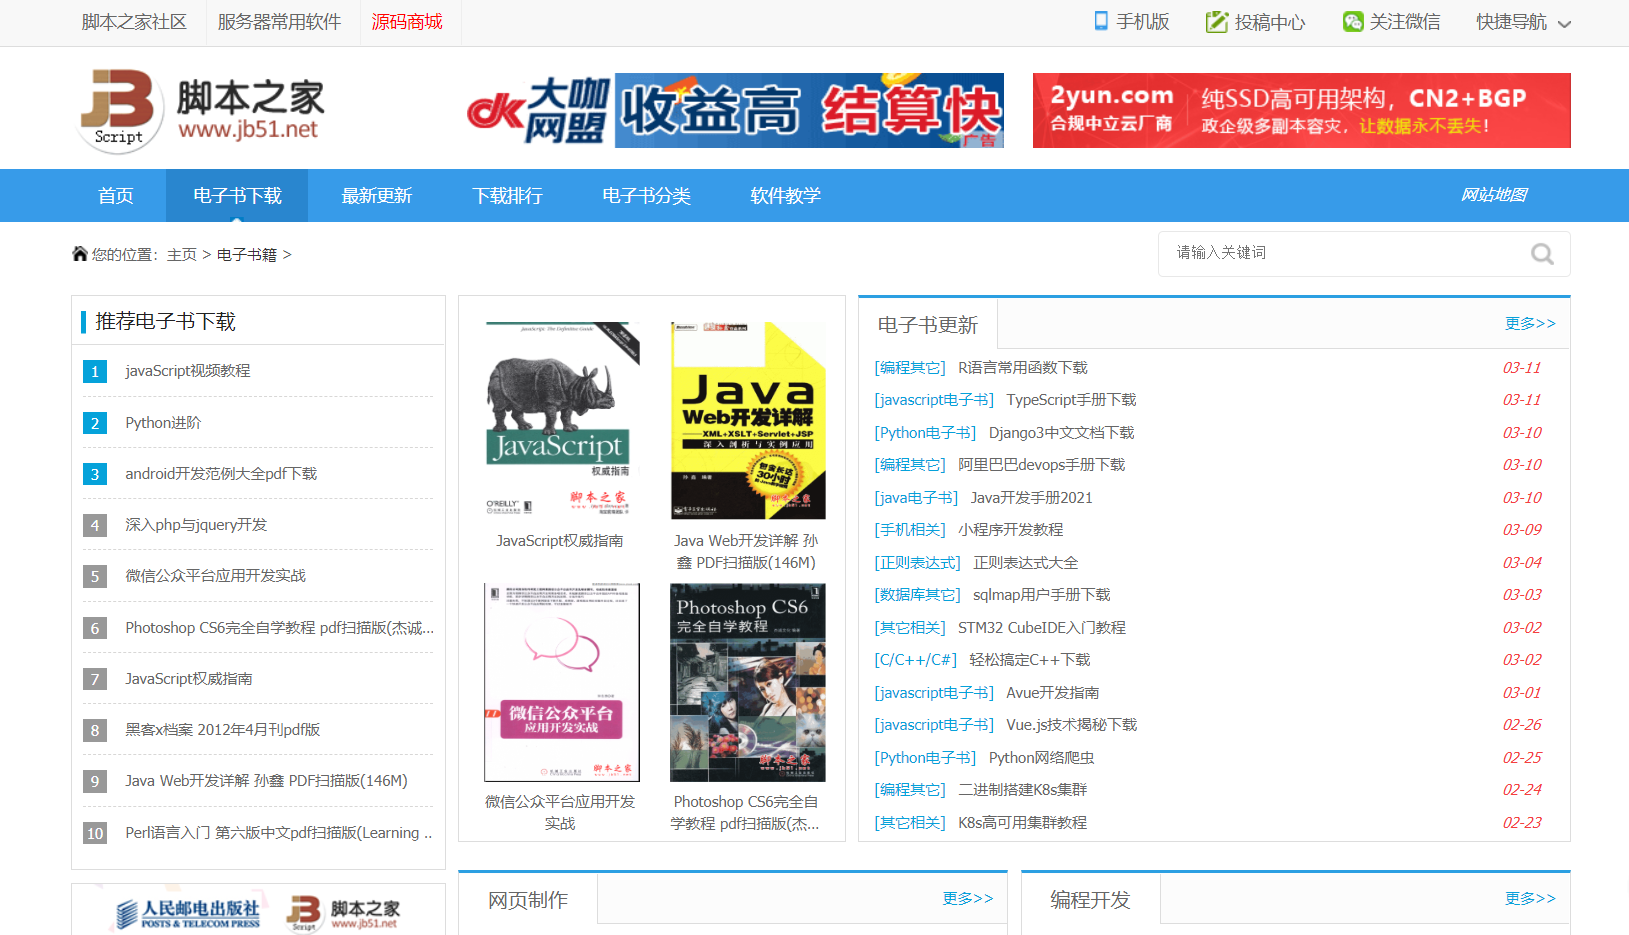Viewport: 1629px width, 935px height.
Task: Select 电子书分类 nav tab
Action: pyautogui.click(x=646, y=196)
